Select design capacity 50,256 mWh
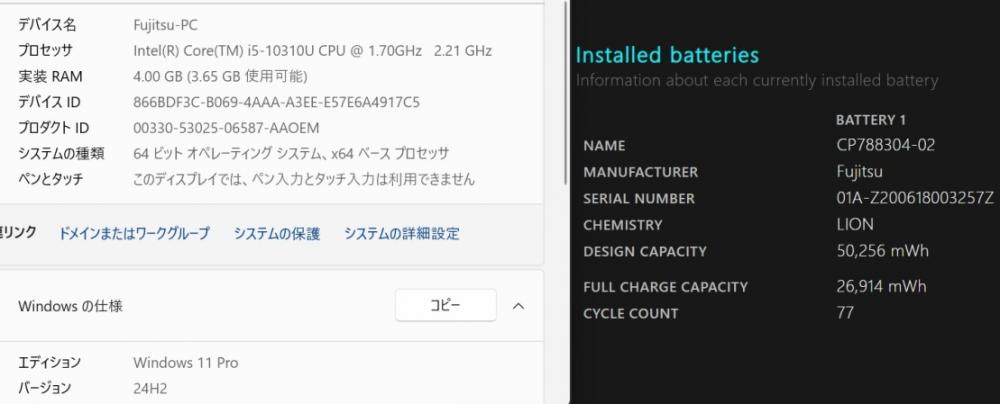Image resolution: width=1000 pixels, height=404 pixels. [x=883, y=251]
